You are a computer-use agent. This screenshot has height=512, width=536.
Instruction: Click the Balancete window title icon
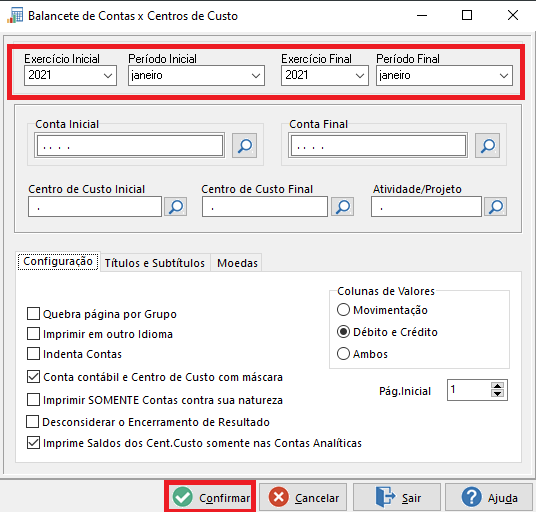click(15, 16)
